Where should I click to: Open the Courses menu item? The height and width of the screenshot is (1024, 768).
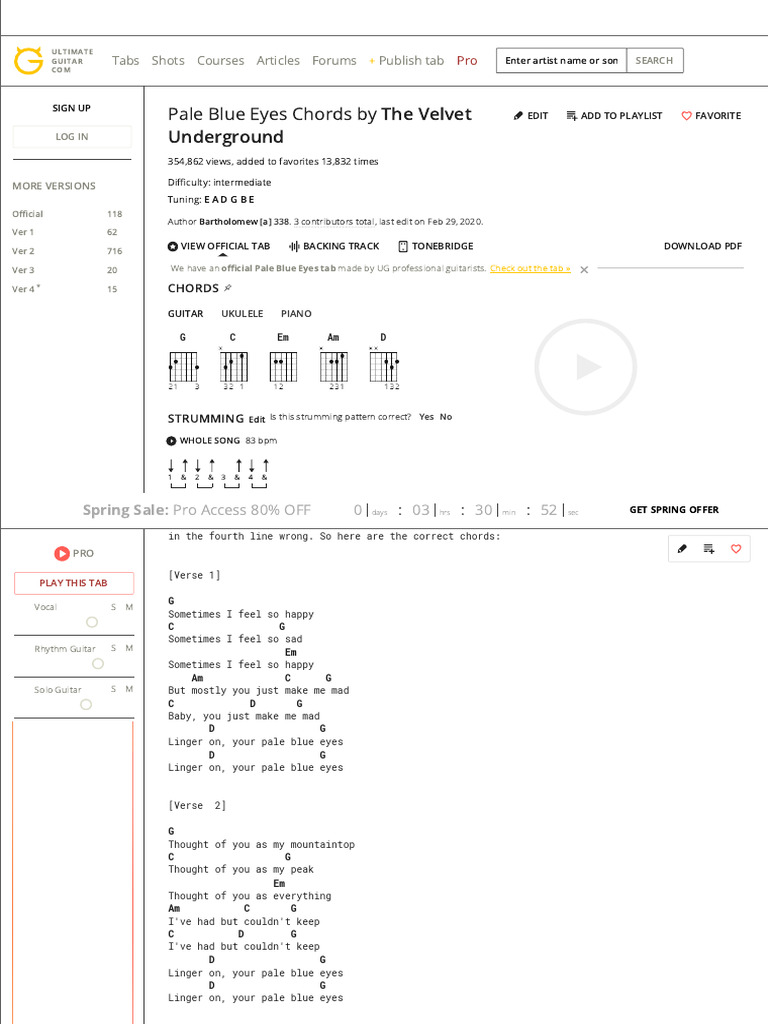pyautogui.click(x=221, y=61)
